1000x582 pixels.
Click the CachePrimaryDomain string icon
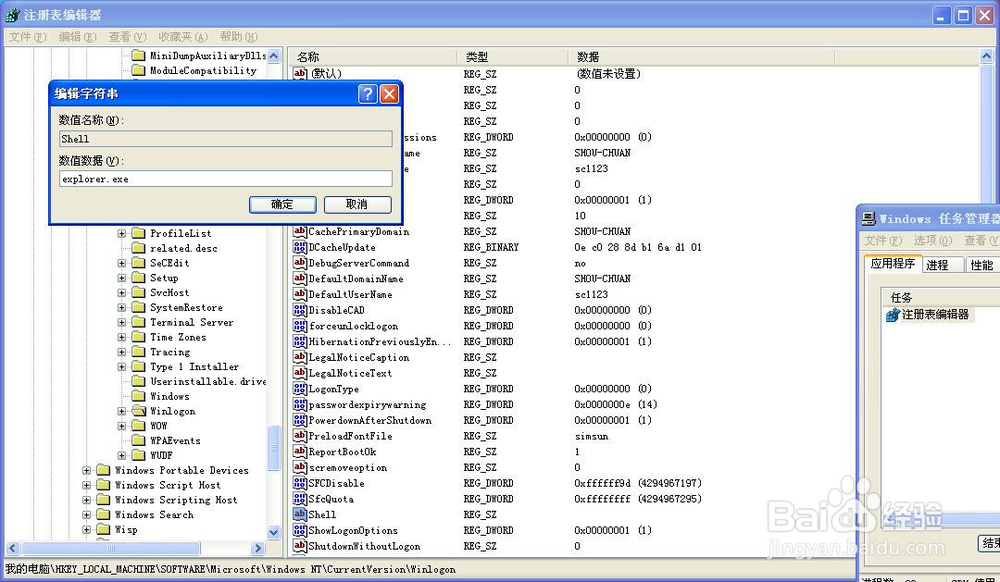click(x=300, y=231)
